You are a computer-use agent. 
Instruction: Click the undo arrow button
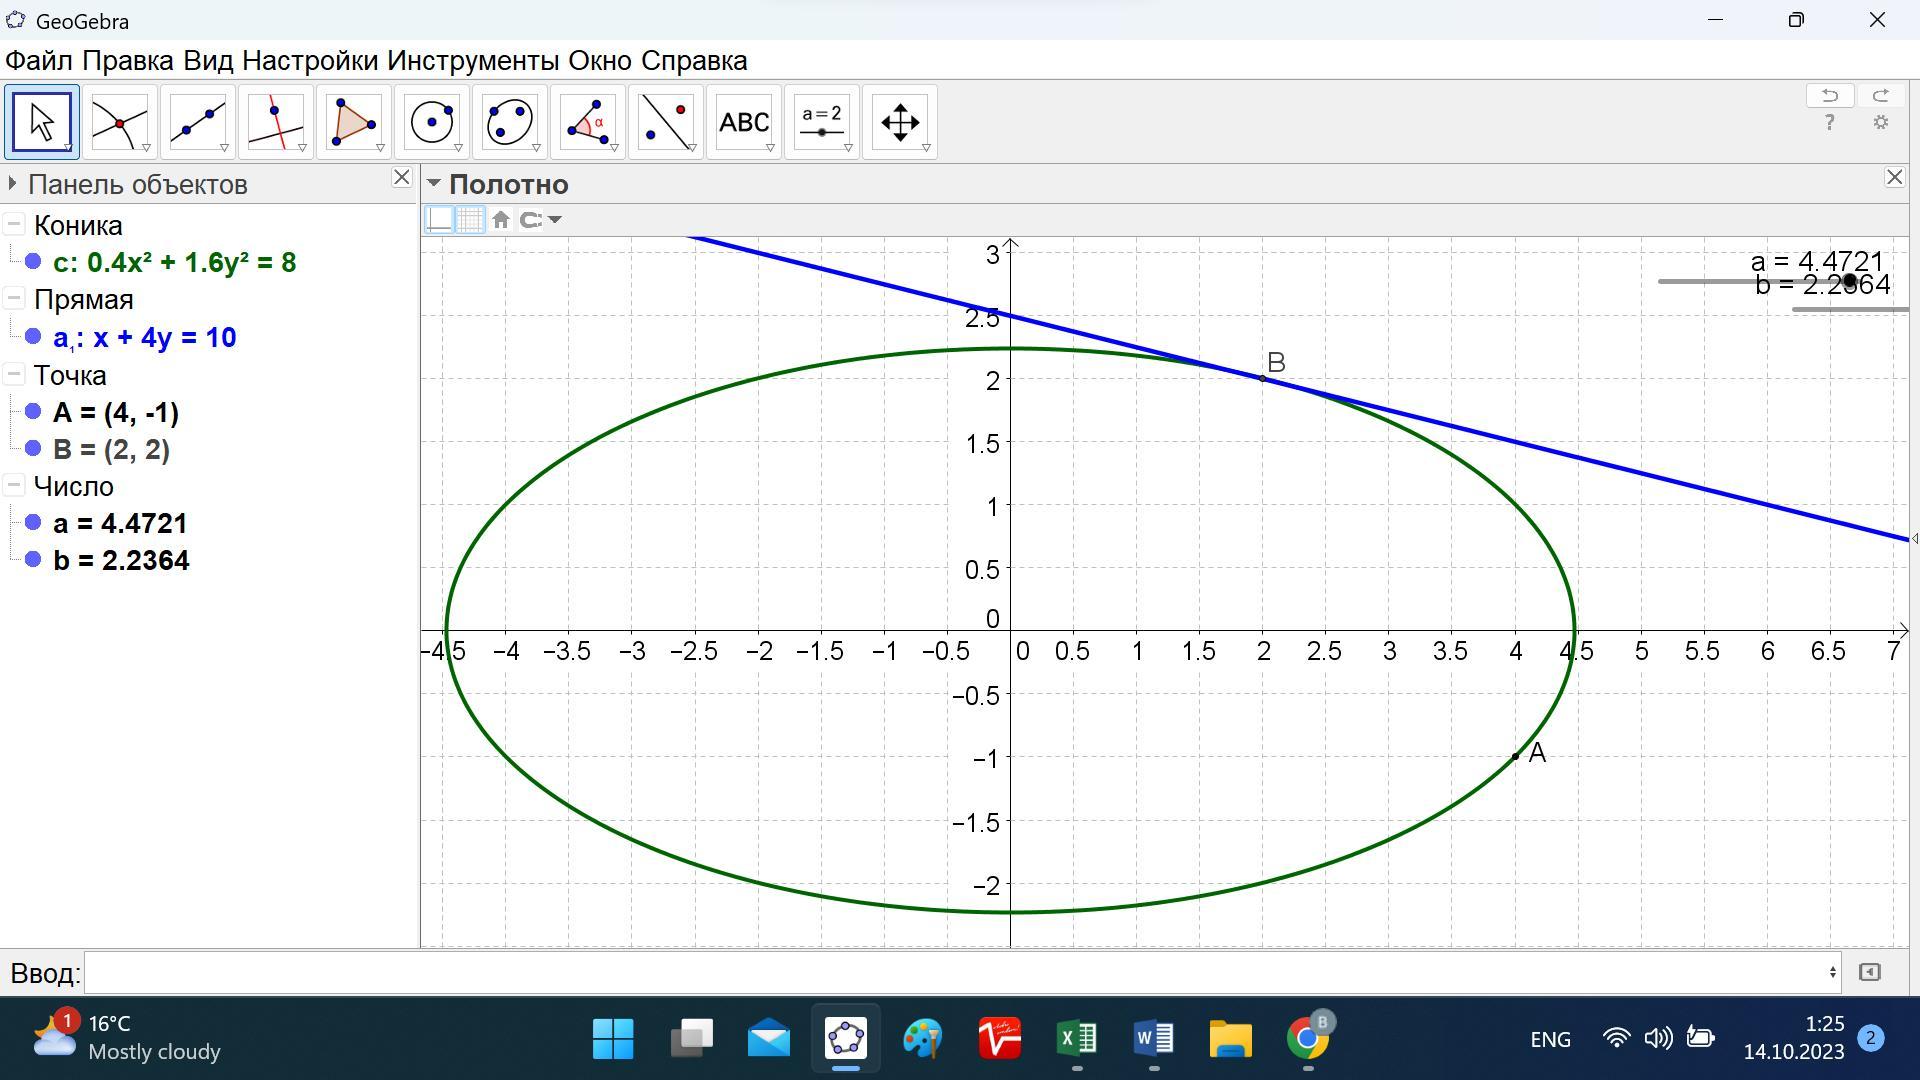coord(1830,95)
